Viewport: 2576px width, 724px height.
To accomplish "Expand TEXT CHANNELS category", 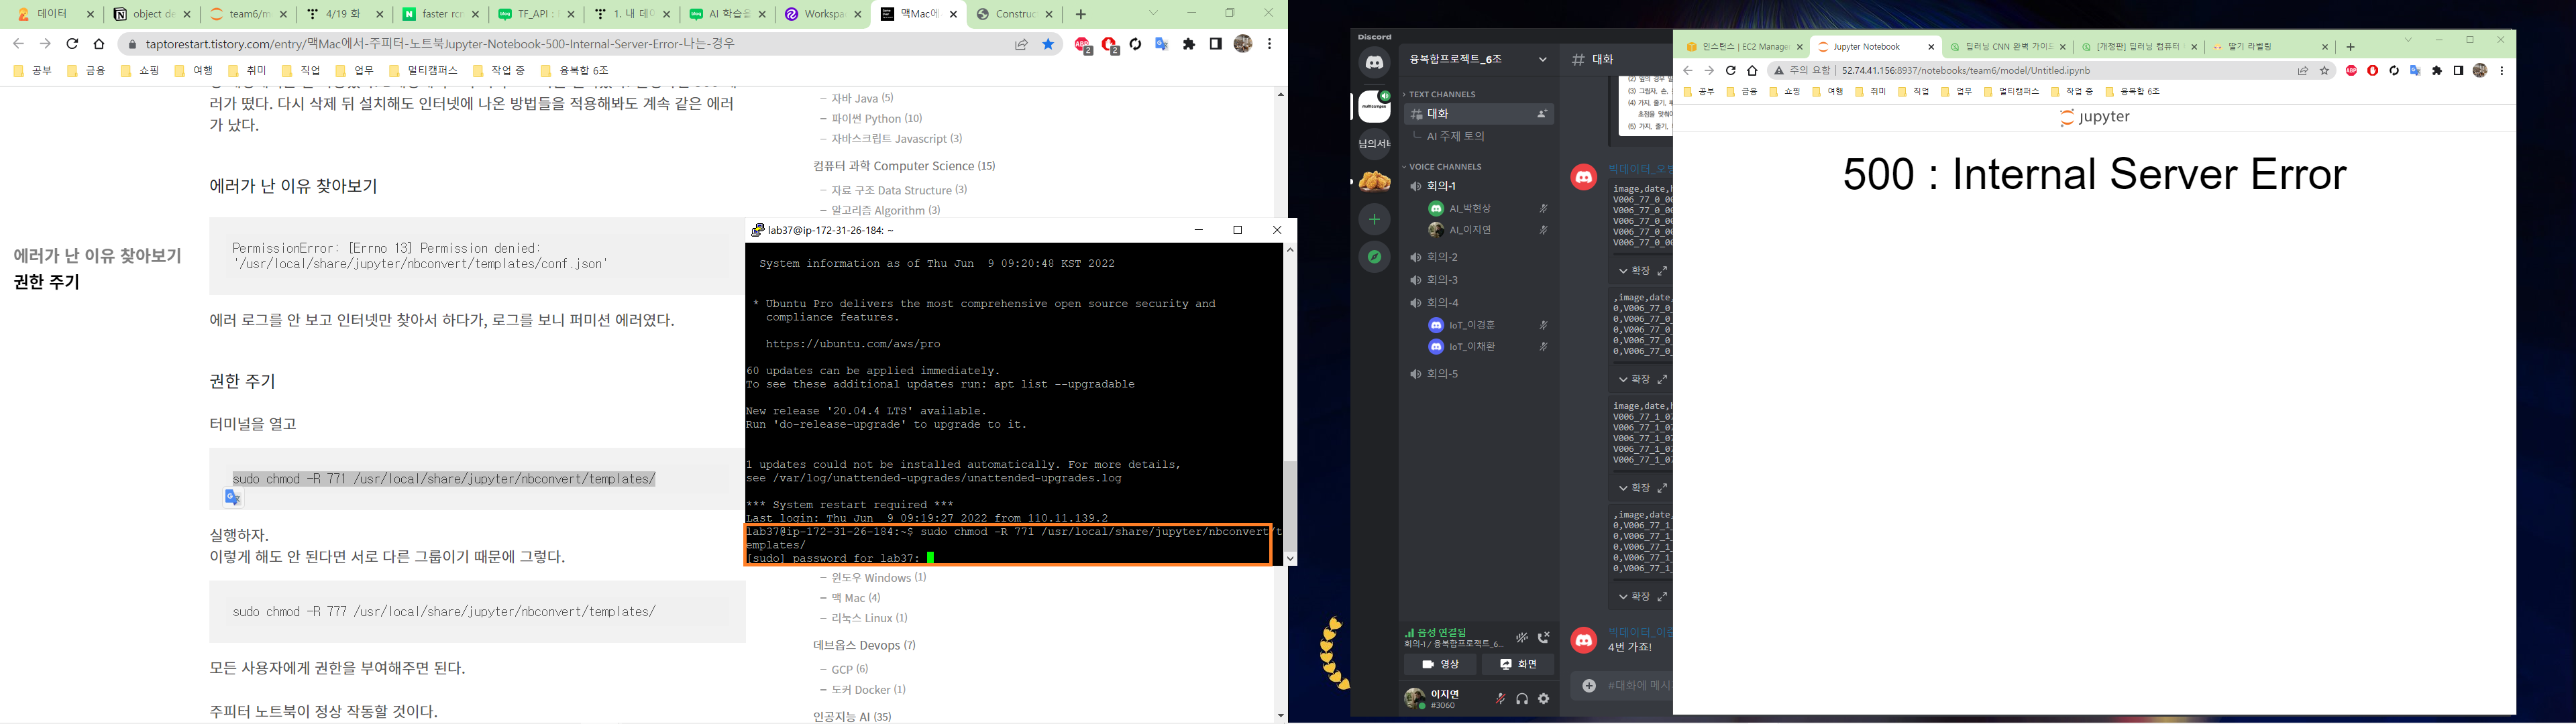I will [1441, 94].
